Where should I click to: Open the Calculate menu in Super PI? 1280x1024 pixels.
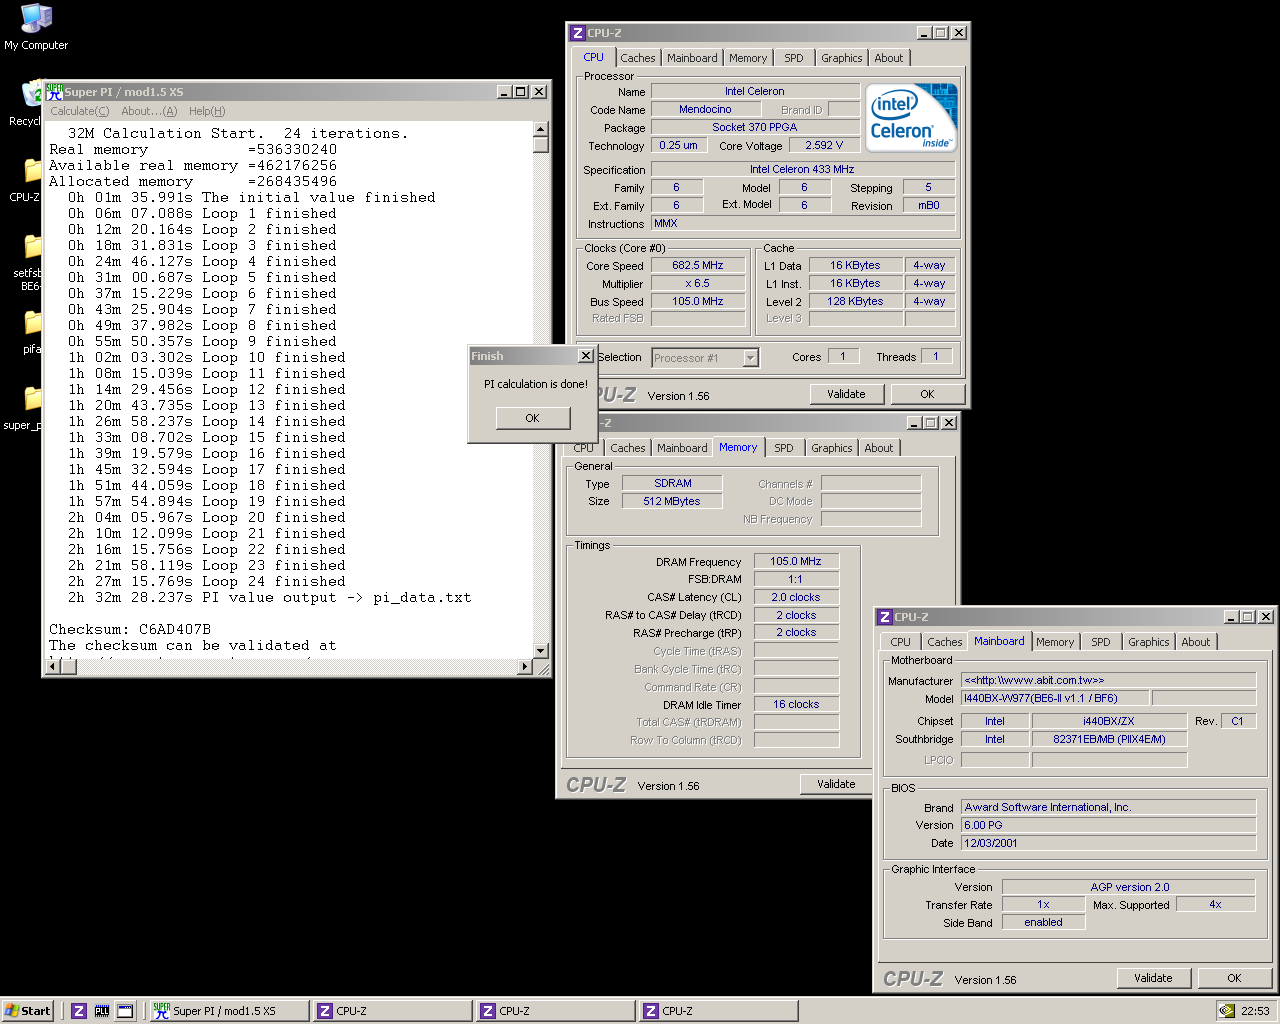(80, 111)
